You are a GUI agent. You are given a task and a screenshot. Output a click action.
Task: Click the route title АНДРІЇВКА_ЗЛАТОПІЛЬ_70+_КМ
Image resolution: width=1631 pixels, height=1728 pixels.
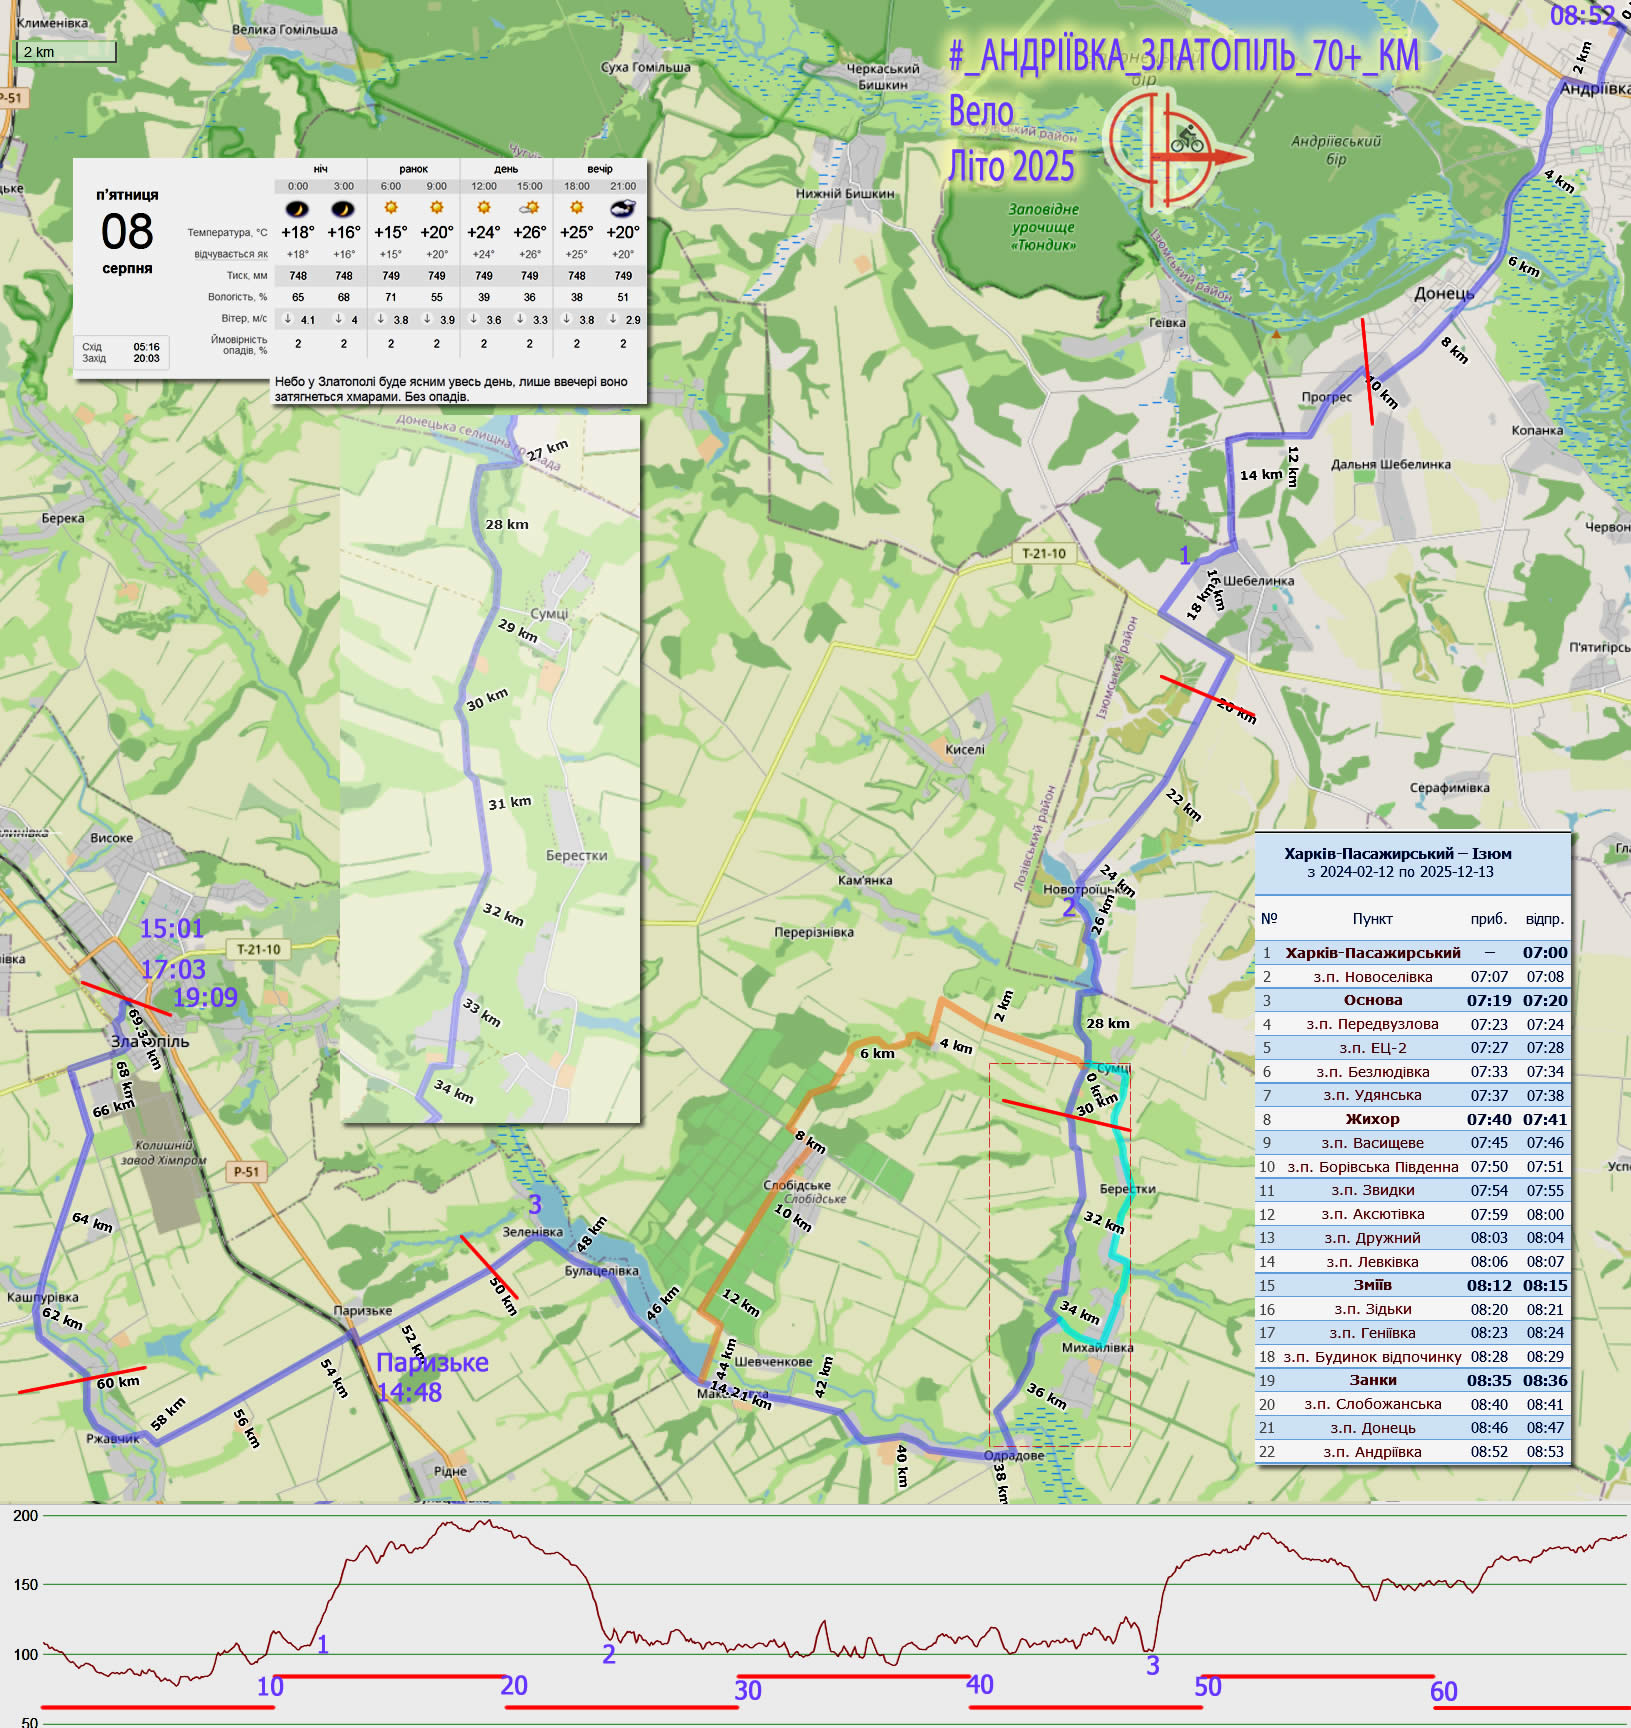1183,57
